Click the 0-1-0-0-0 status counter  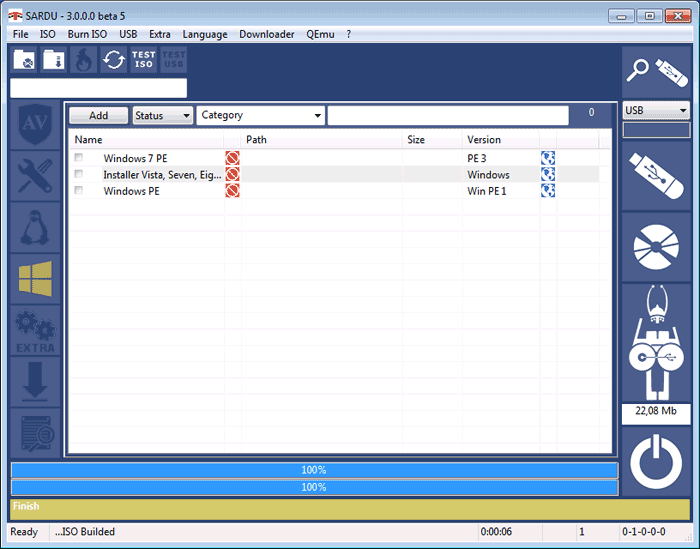644,532
